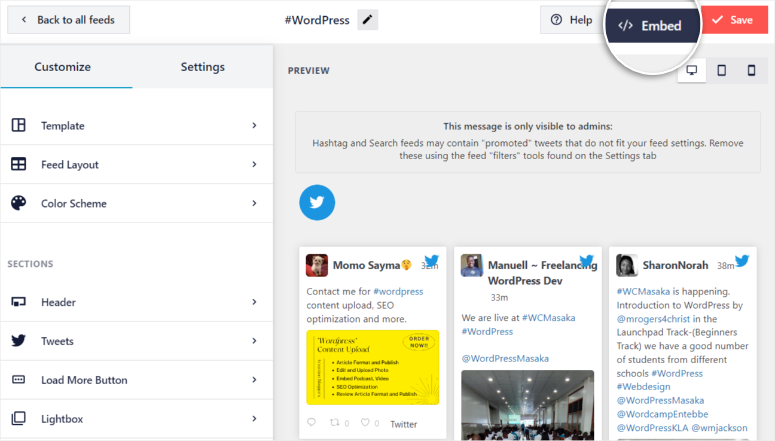The height and width of the screenshot is (441, 775).
Task: Click the #WordPress feed title
Action: tap(317, 20)
